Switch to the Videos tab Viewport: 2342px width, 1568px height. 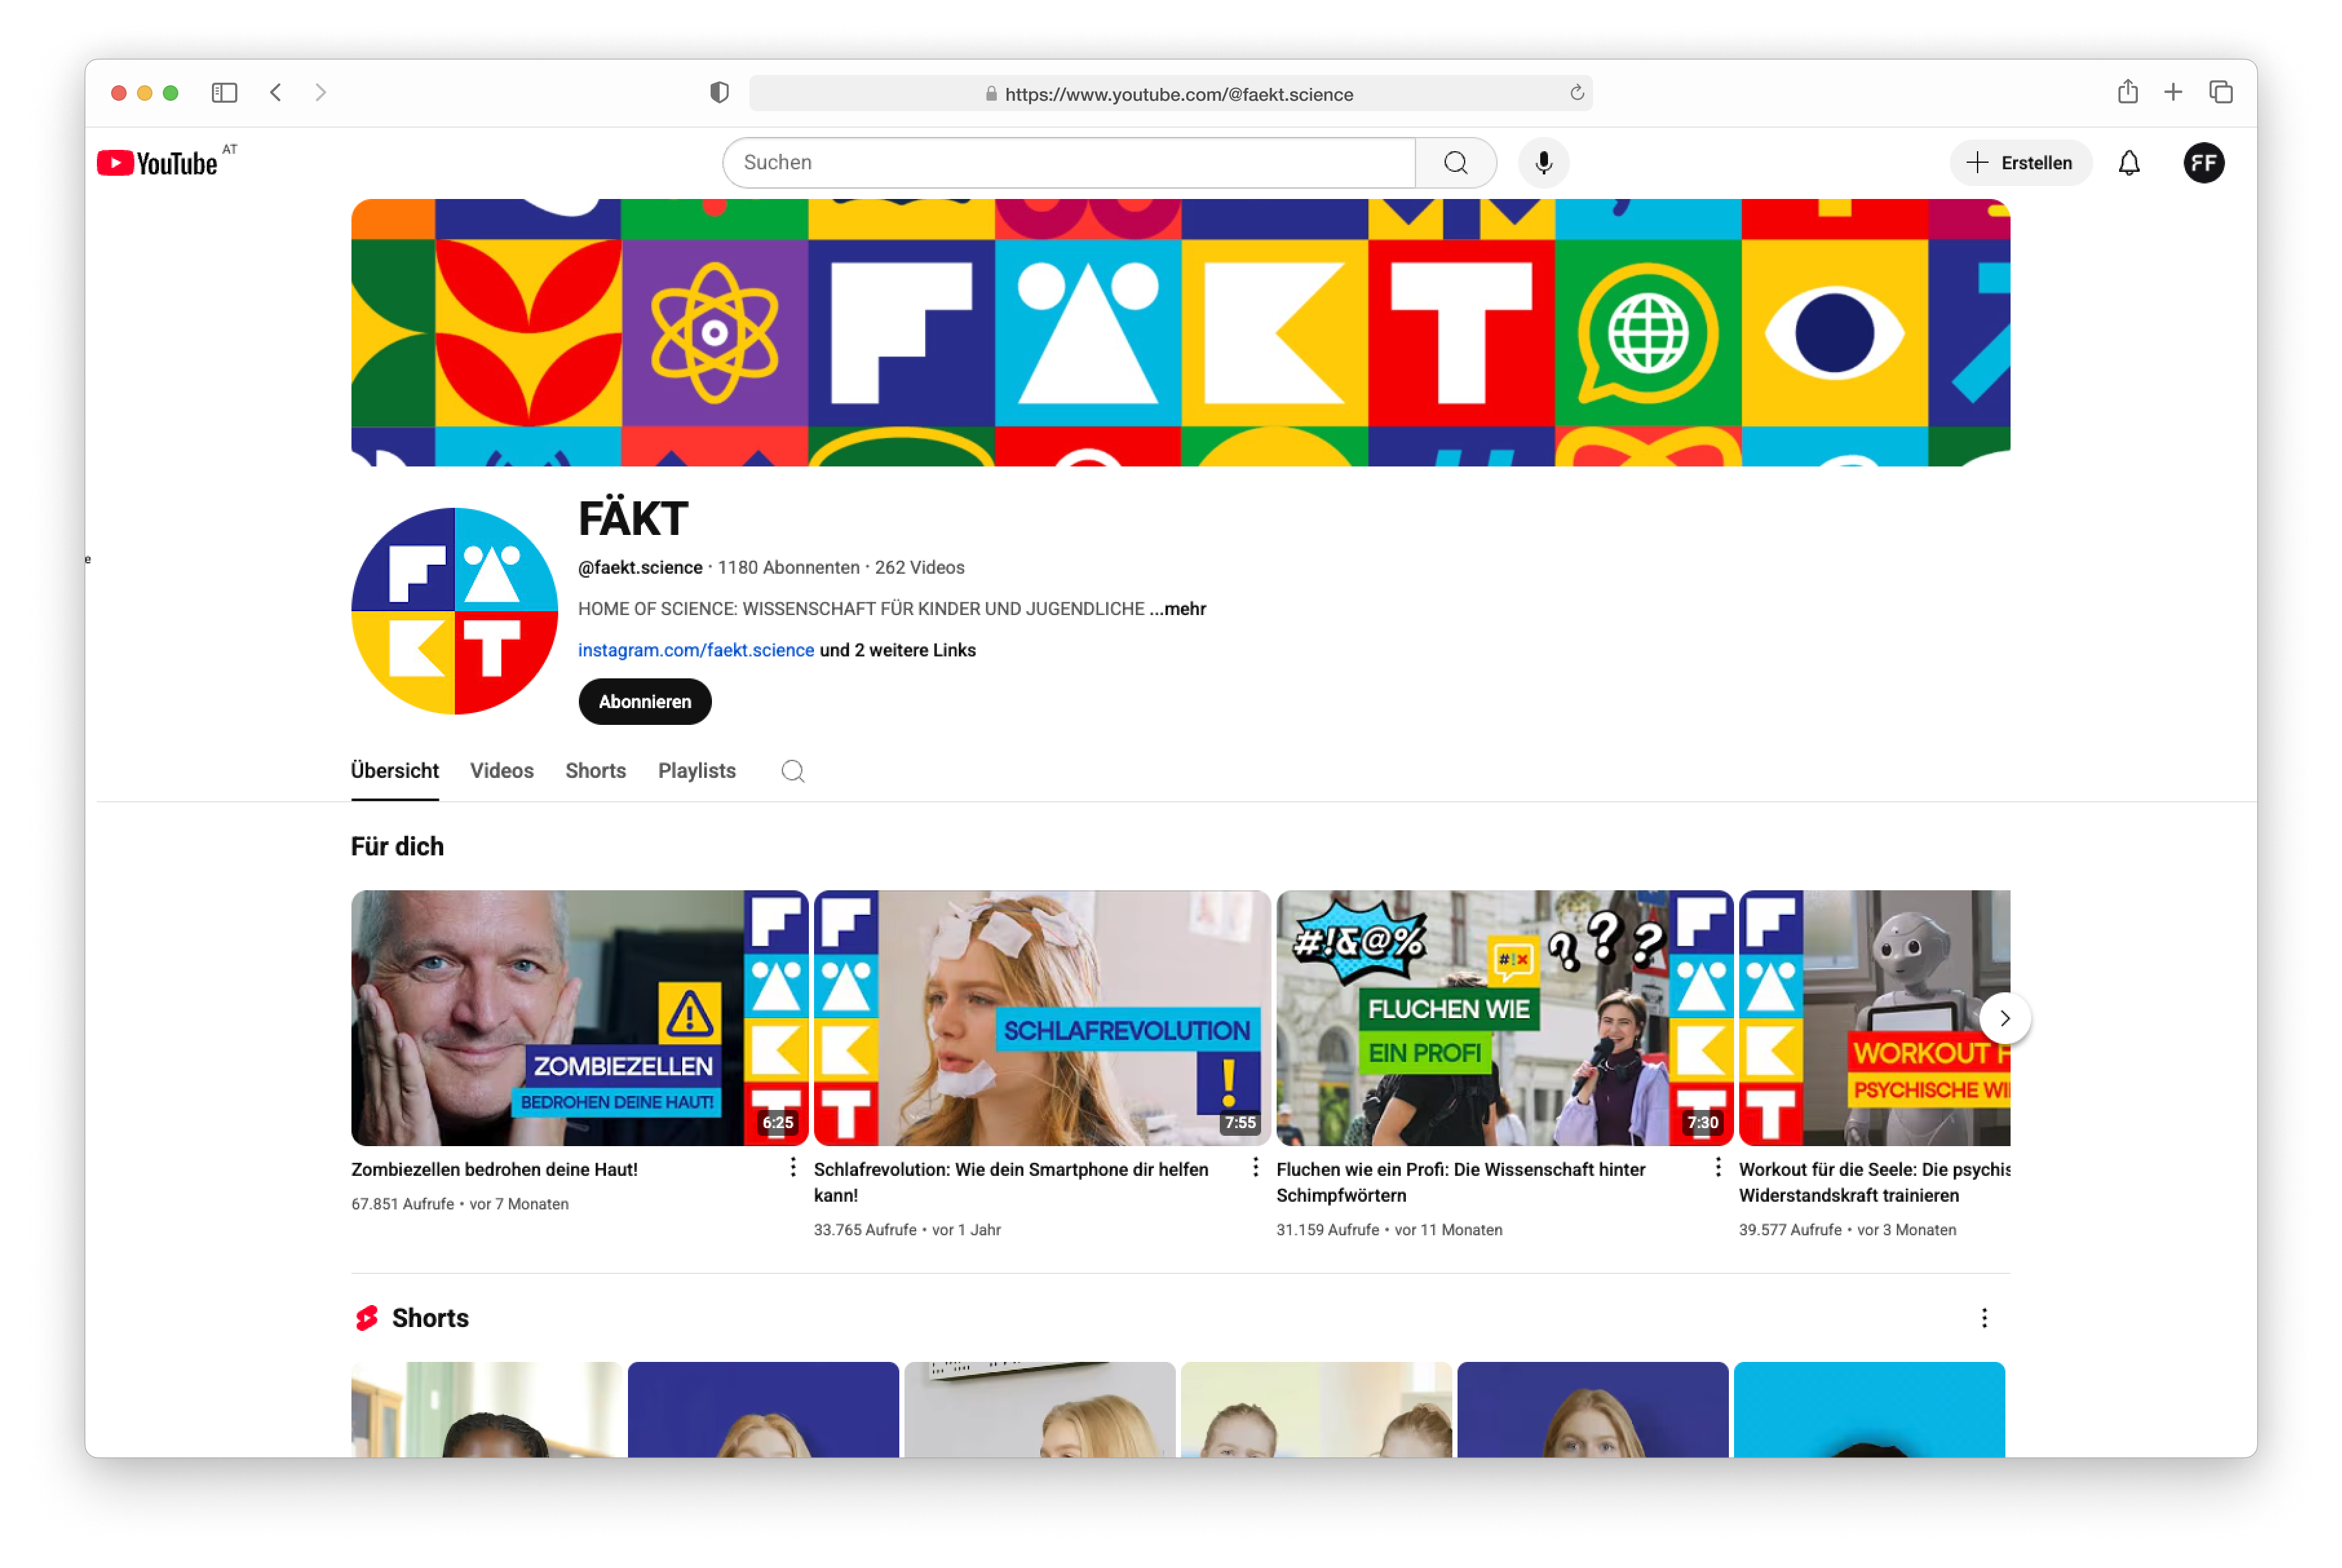tap(501, 771)
